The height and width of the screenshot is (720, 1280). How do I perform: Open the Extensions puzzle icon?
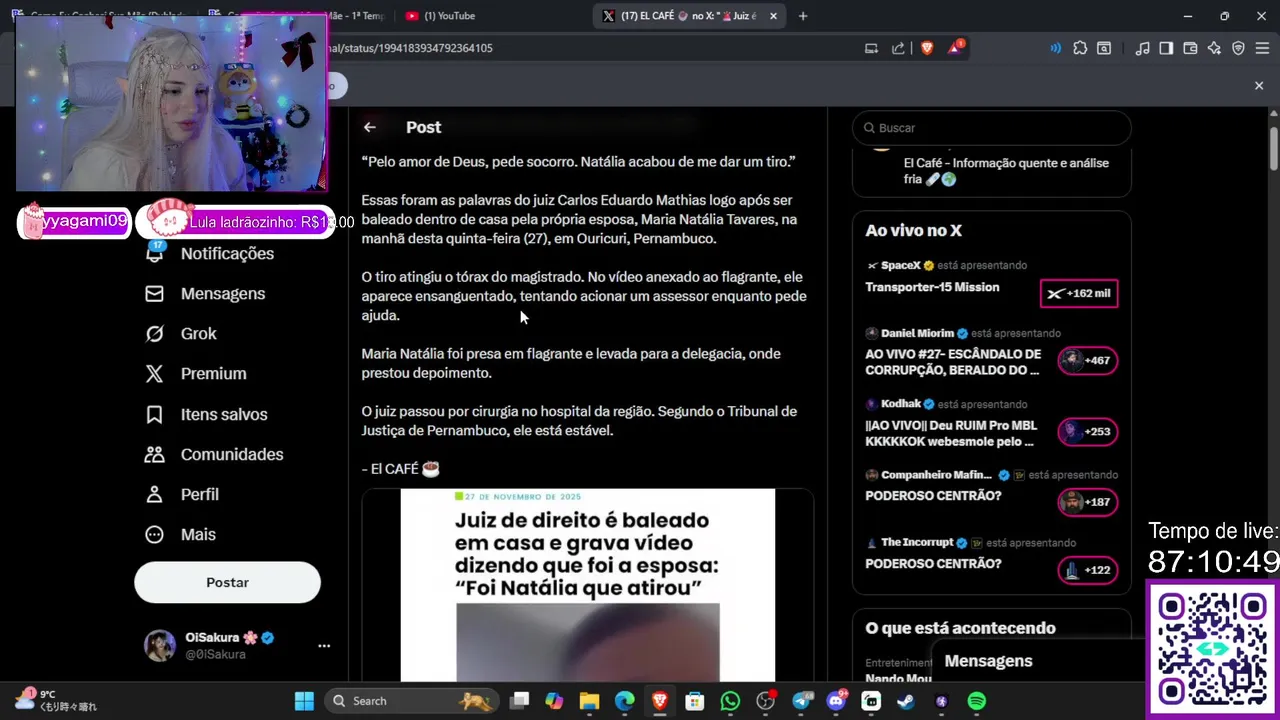point(1080,48)
